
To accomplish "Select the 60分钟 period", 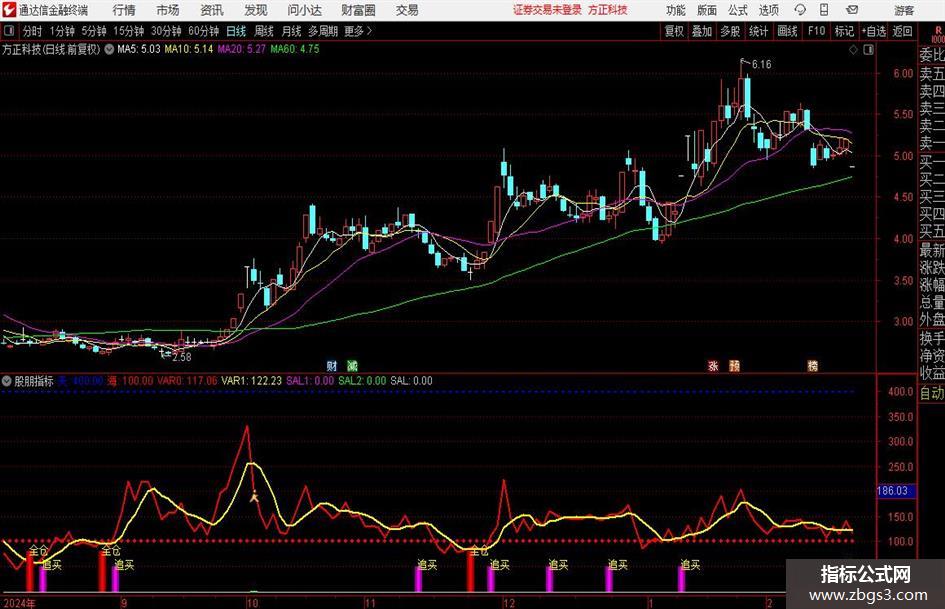I will tap(203, 31).
